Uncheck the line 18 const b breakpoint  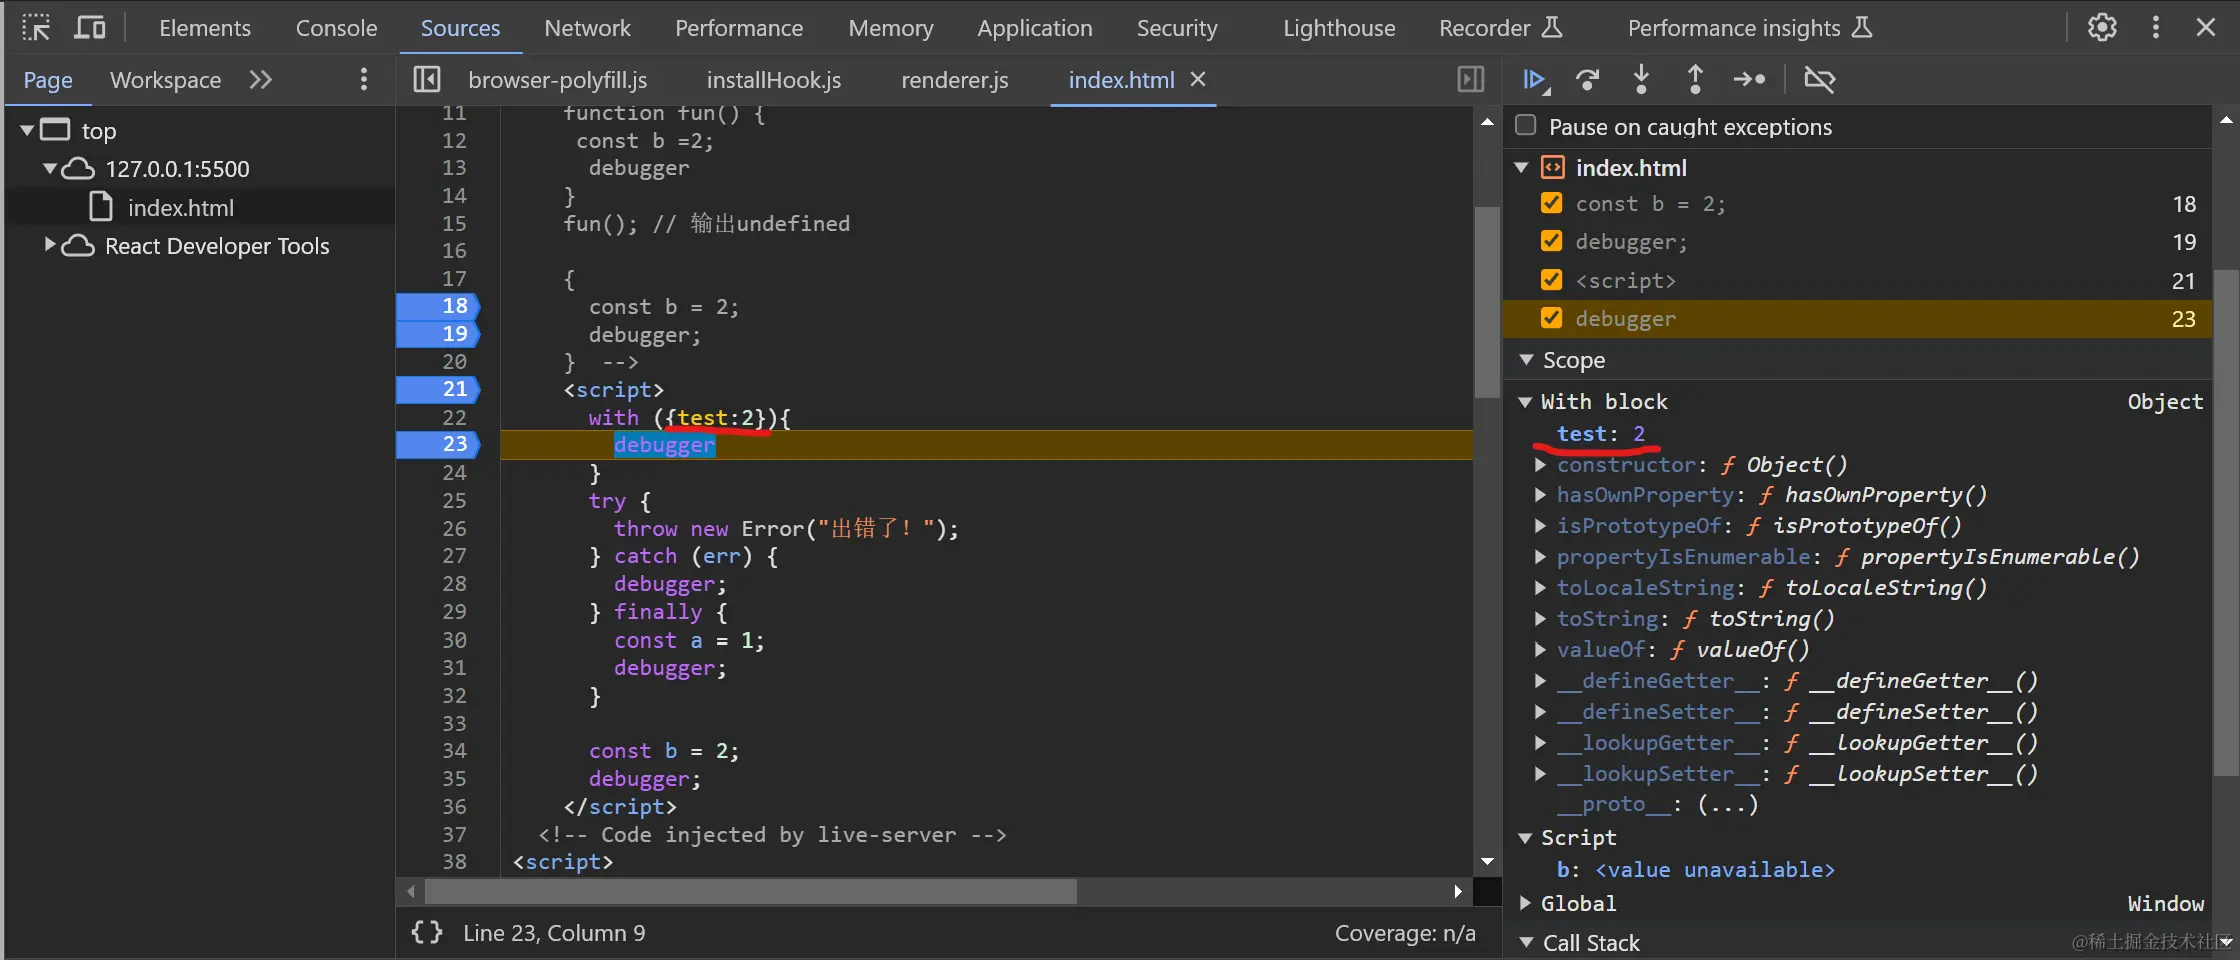(1552, 203)
